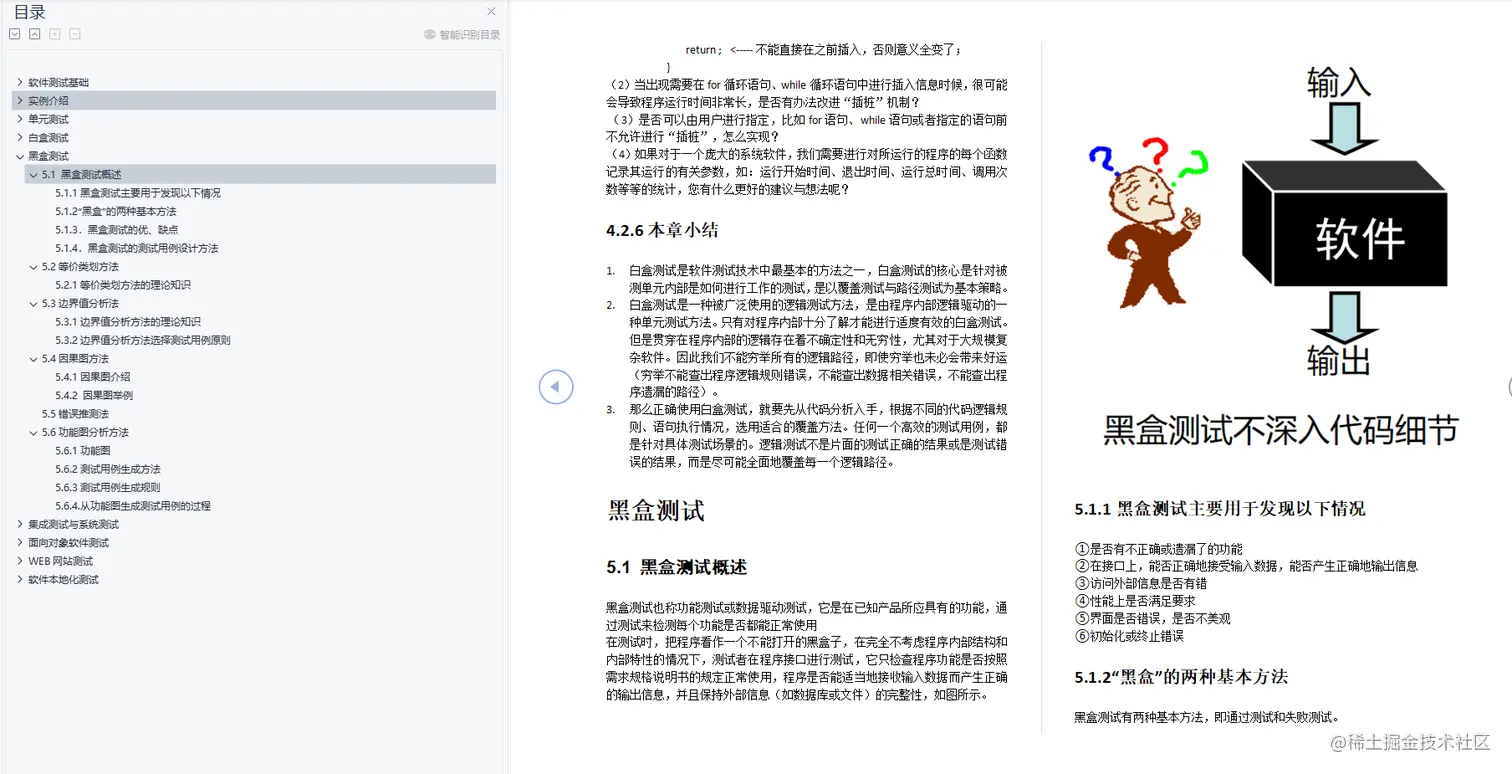Expand the 集成测试与系统测试 chapter
The image size is (1512, 774).
(20, 523)
